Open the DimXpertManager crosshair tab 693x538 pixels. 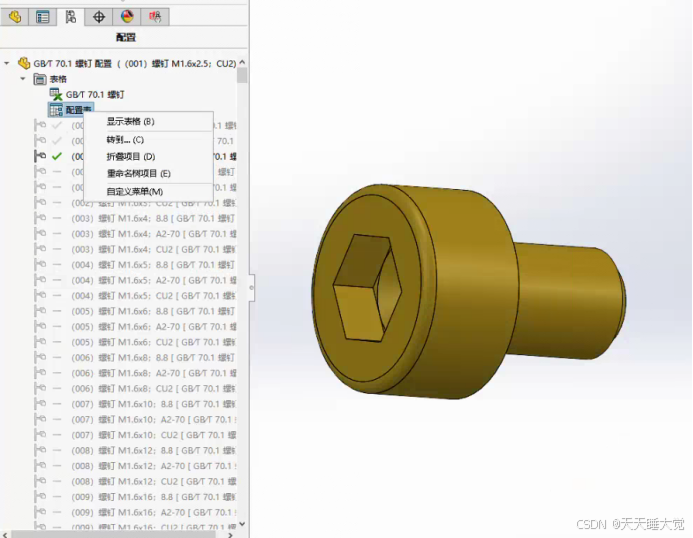click(99, 17)
